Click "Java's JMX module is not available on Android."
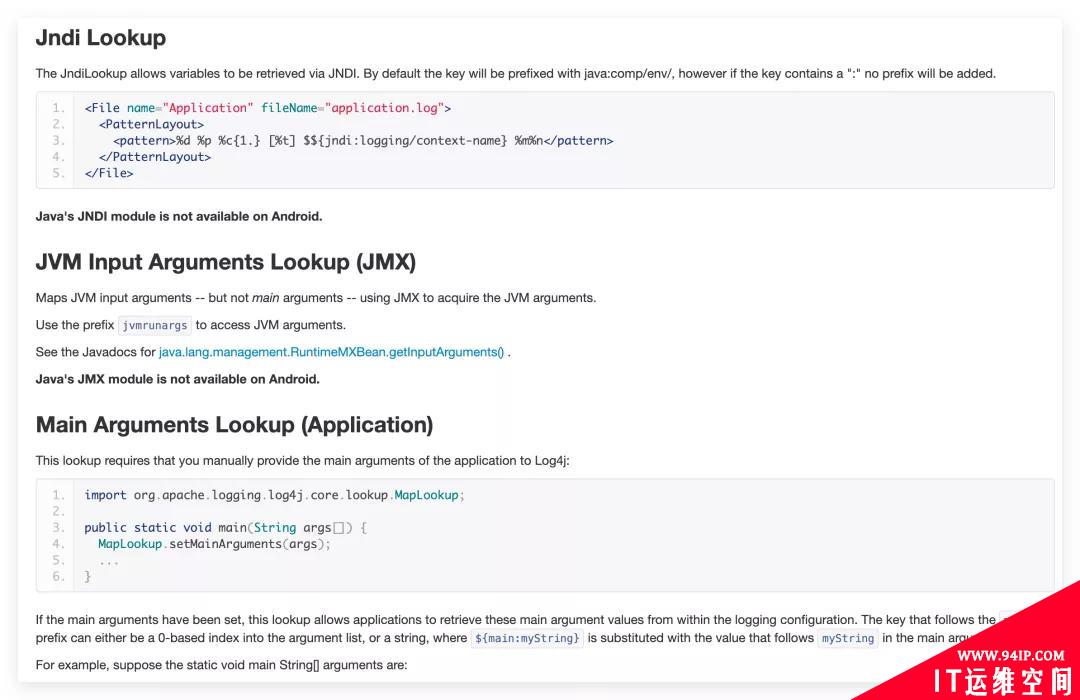Image resolution: width=1080 pixels, height=700 pixels. (x=178, y=379)
